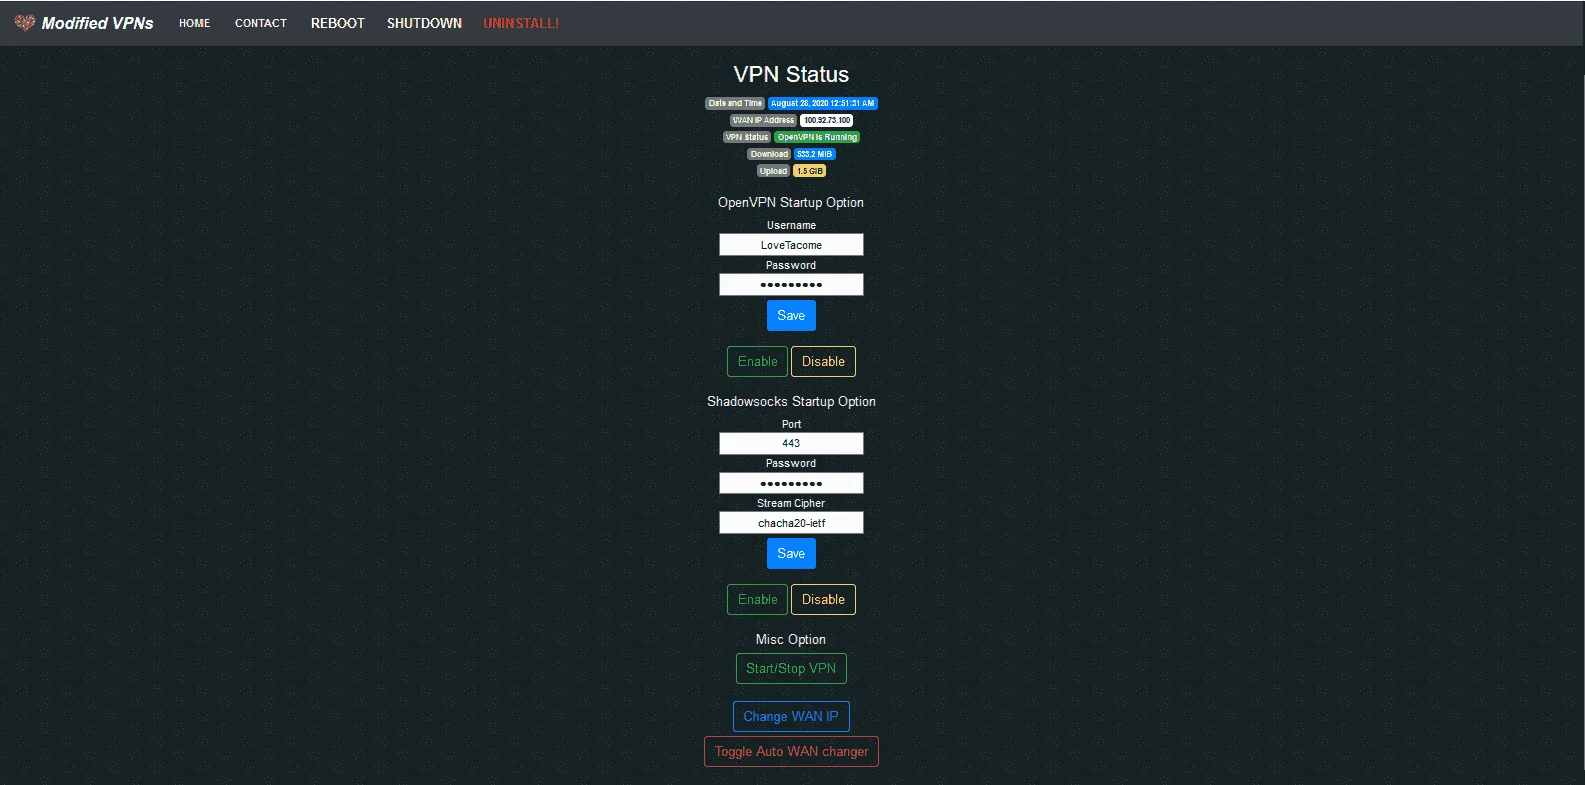Viewport: 1585px width, 785px height.
Task: Open the Modified VPNs brand link
Action: pyautogui.click(x=85, y=23)
